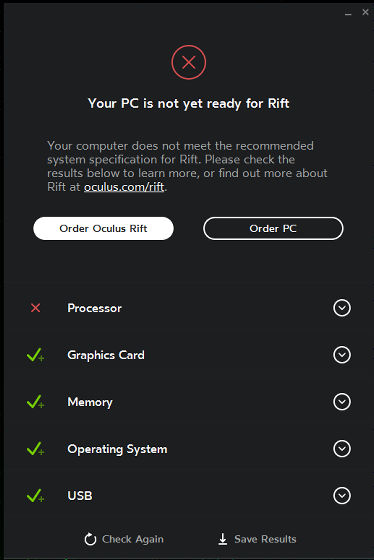Click the Order PC button
This screenshot has width=374, height=560.
(x=273, y=228)
